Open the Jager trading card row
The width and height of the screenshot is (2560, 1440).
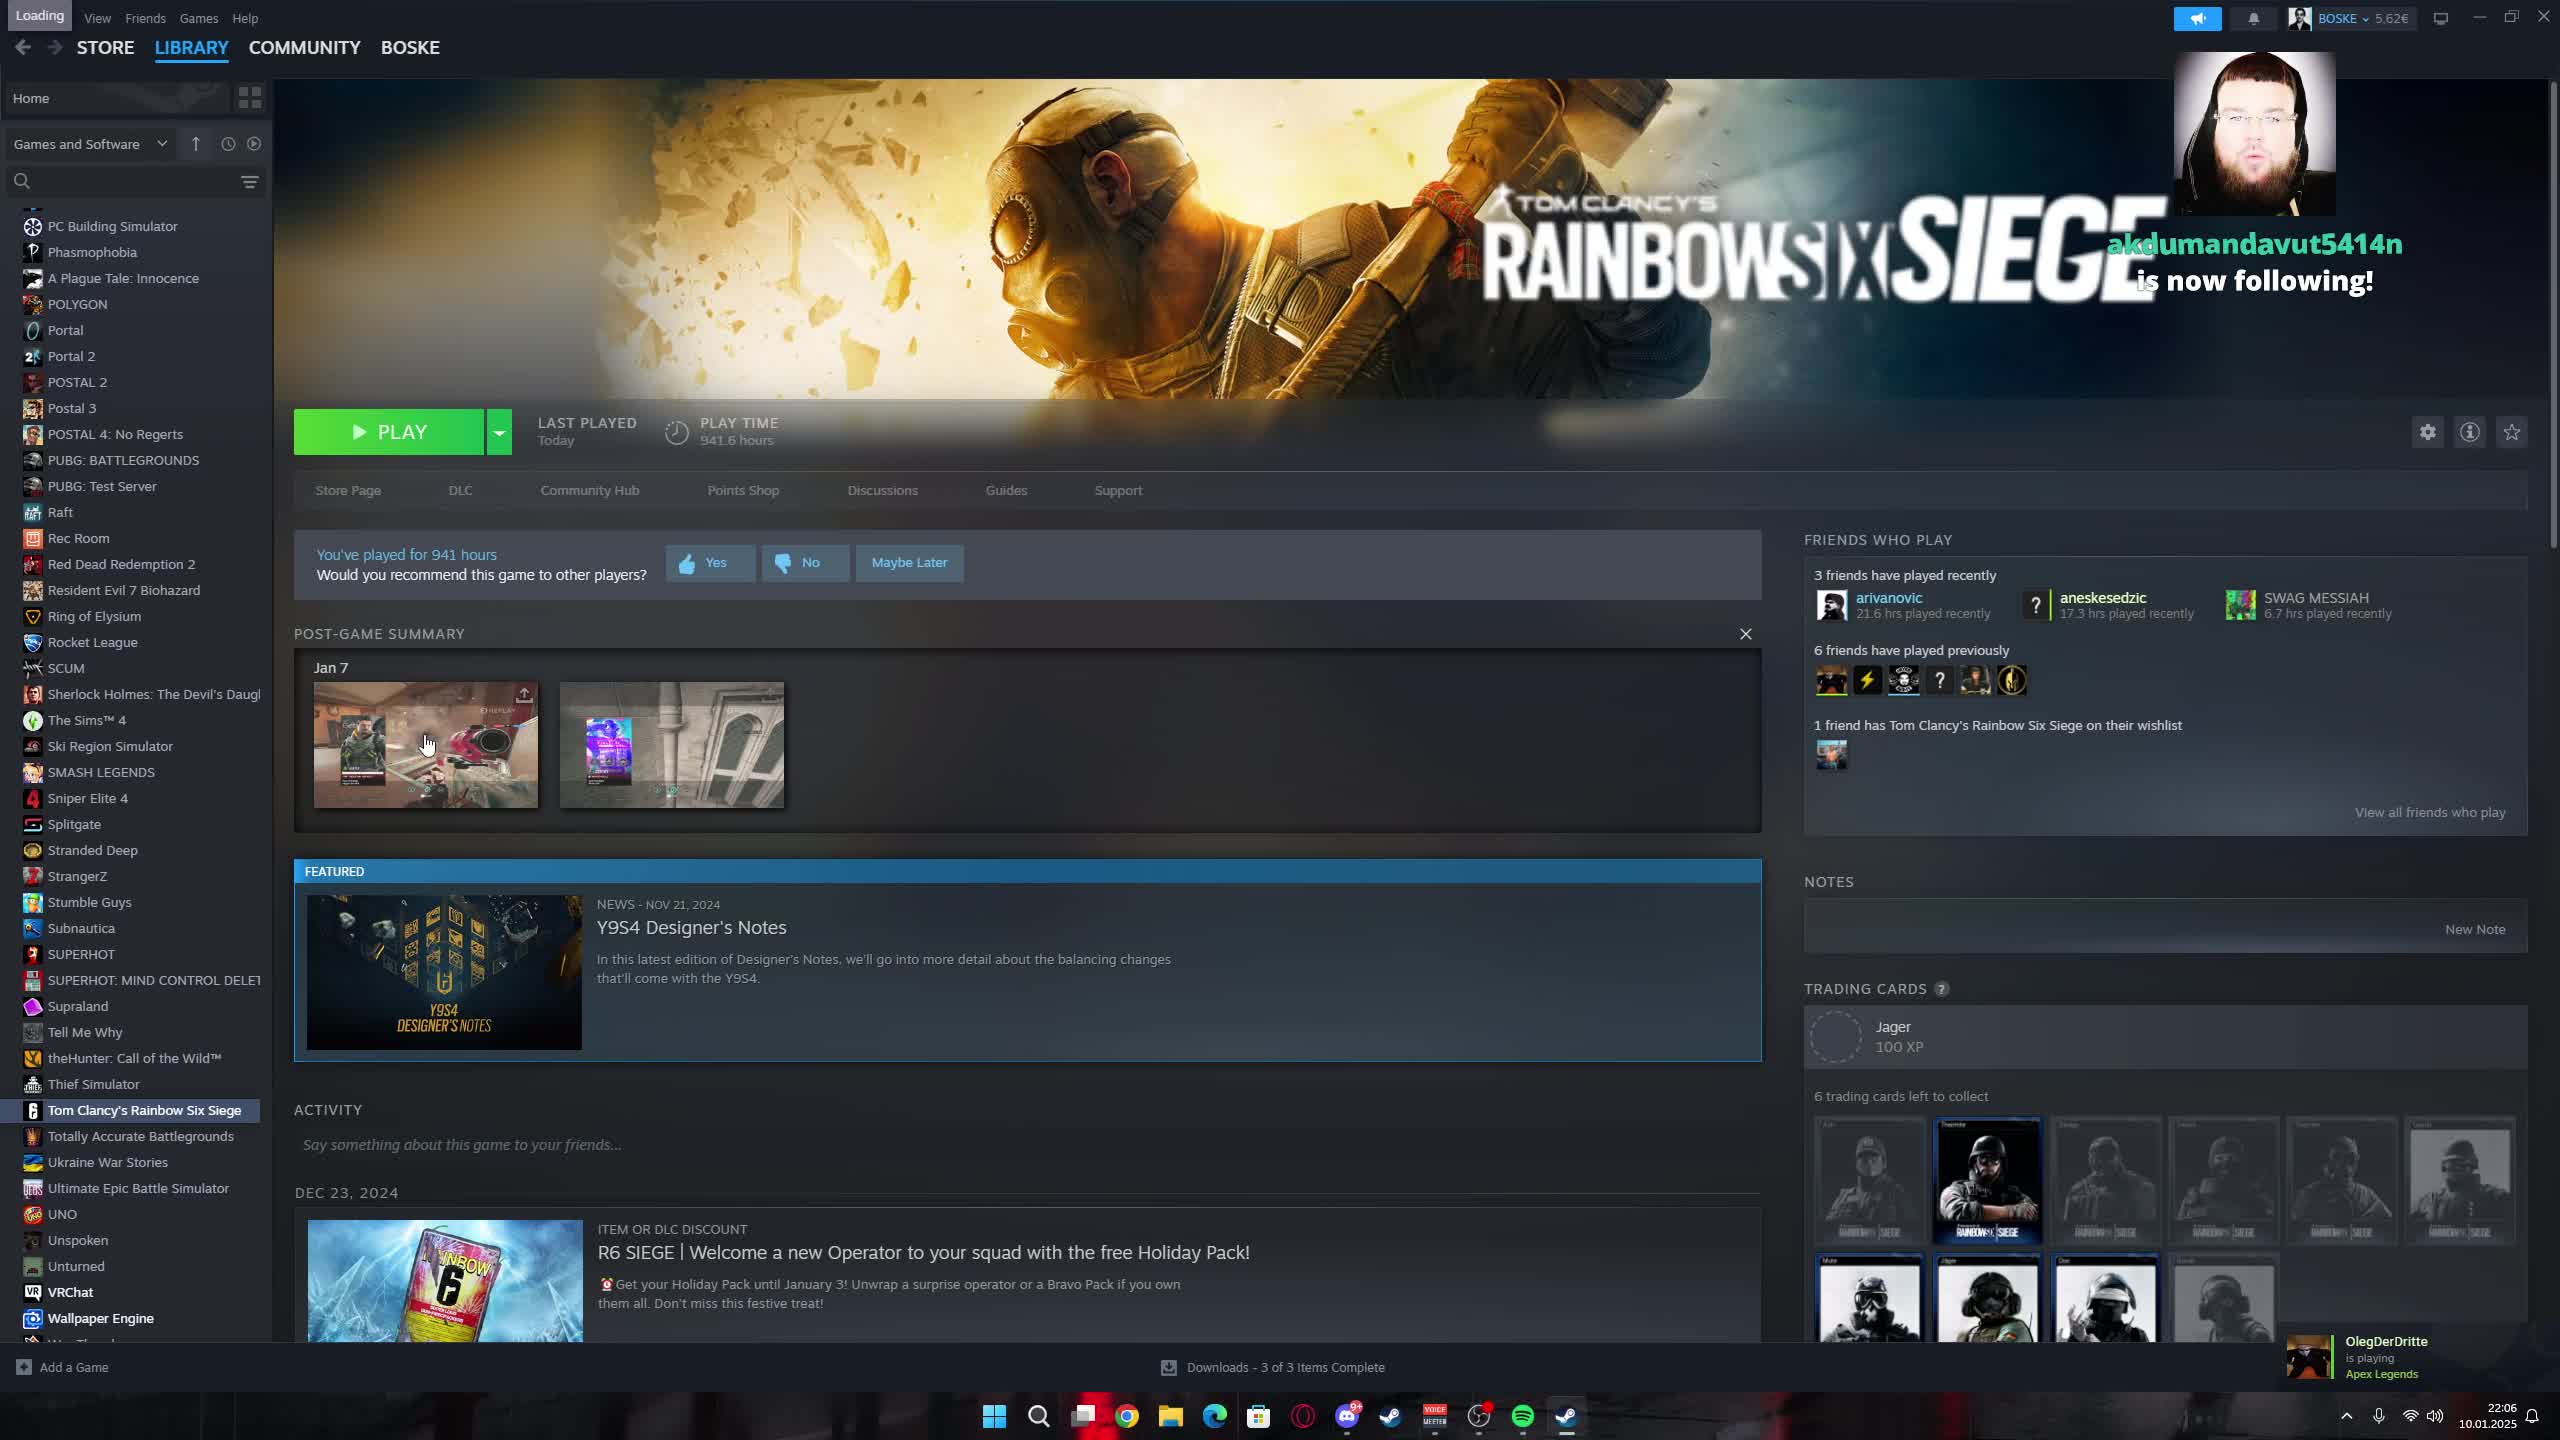click(x=2165, y=1037)
